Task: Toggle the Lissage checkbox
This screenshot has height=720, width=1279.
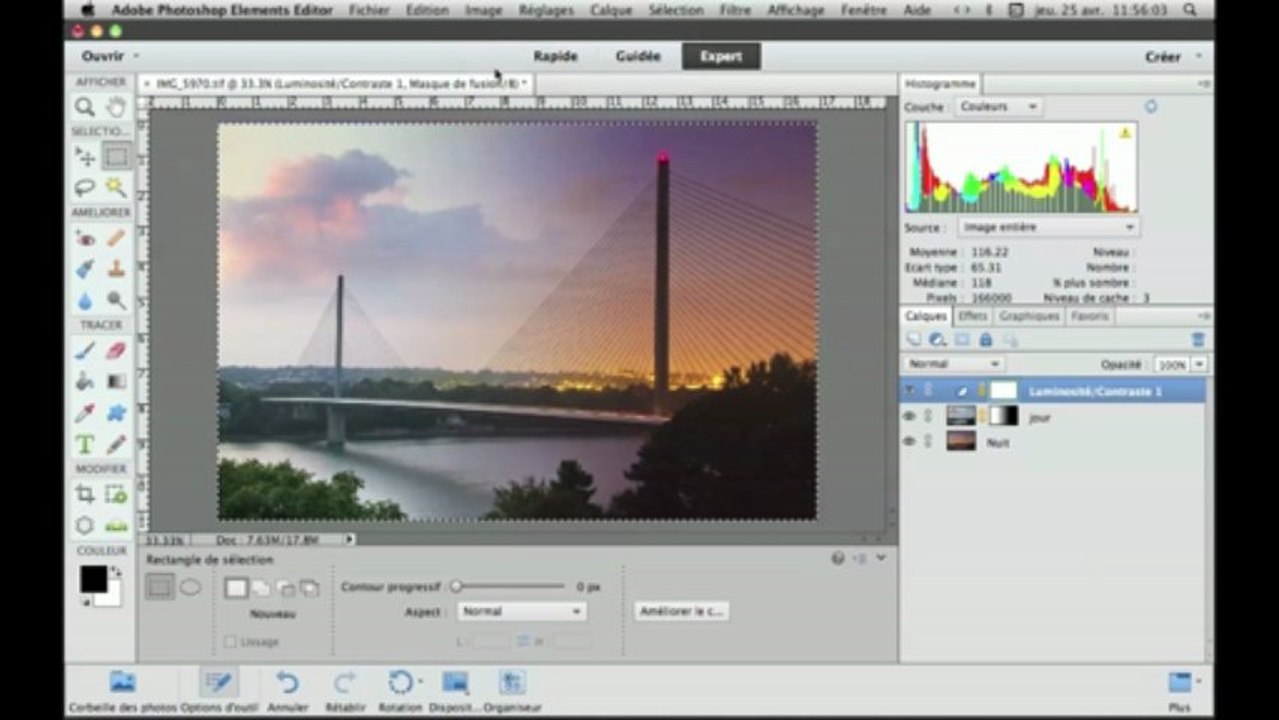Action: tap(231, 642)
